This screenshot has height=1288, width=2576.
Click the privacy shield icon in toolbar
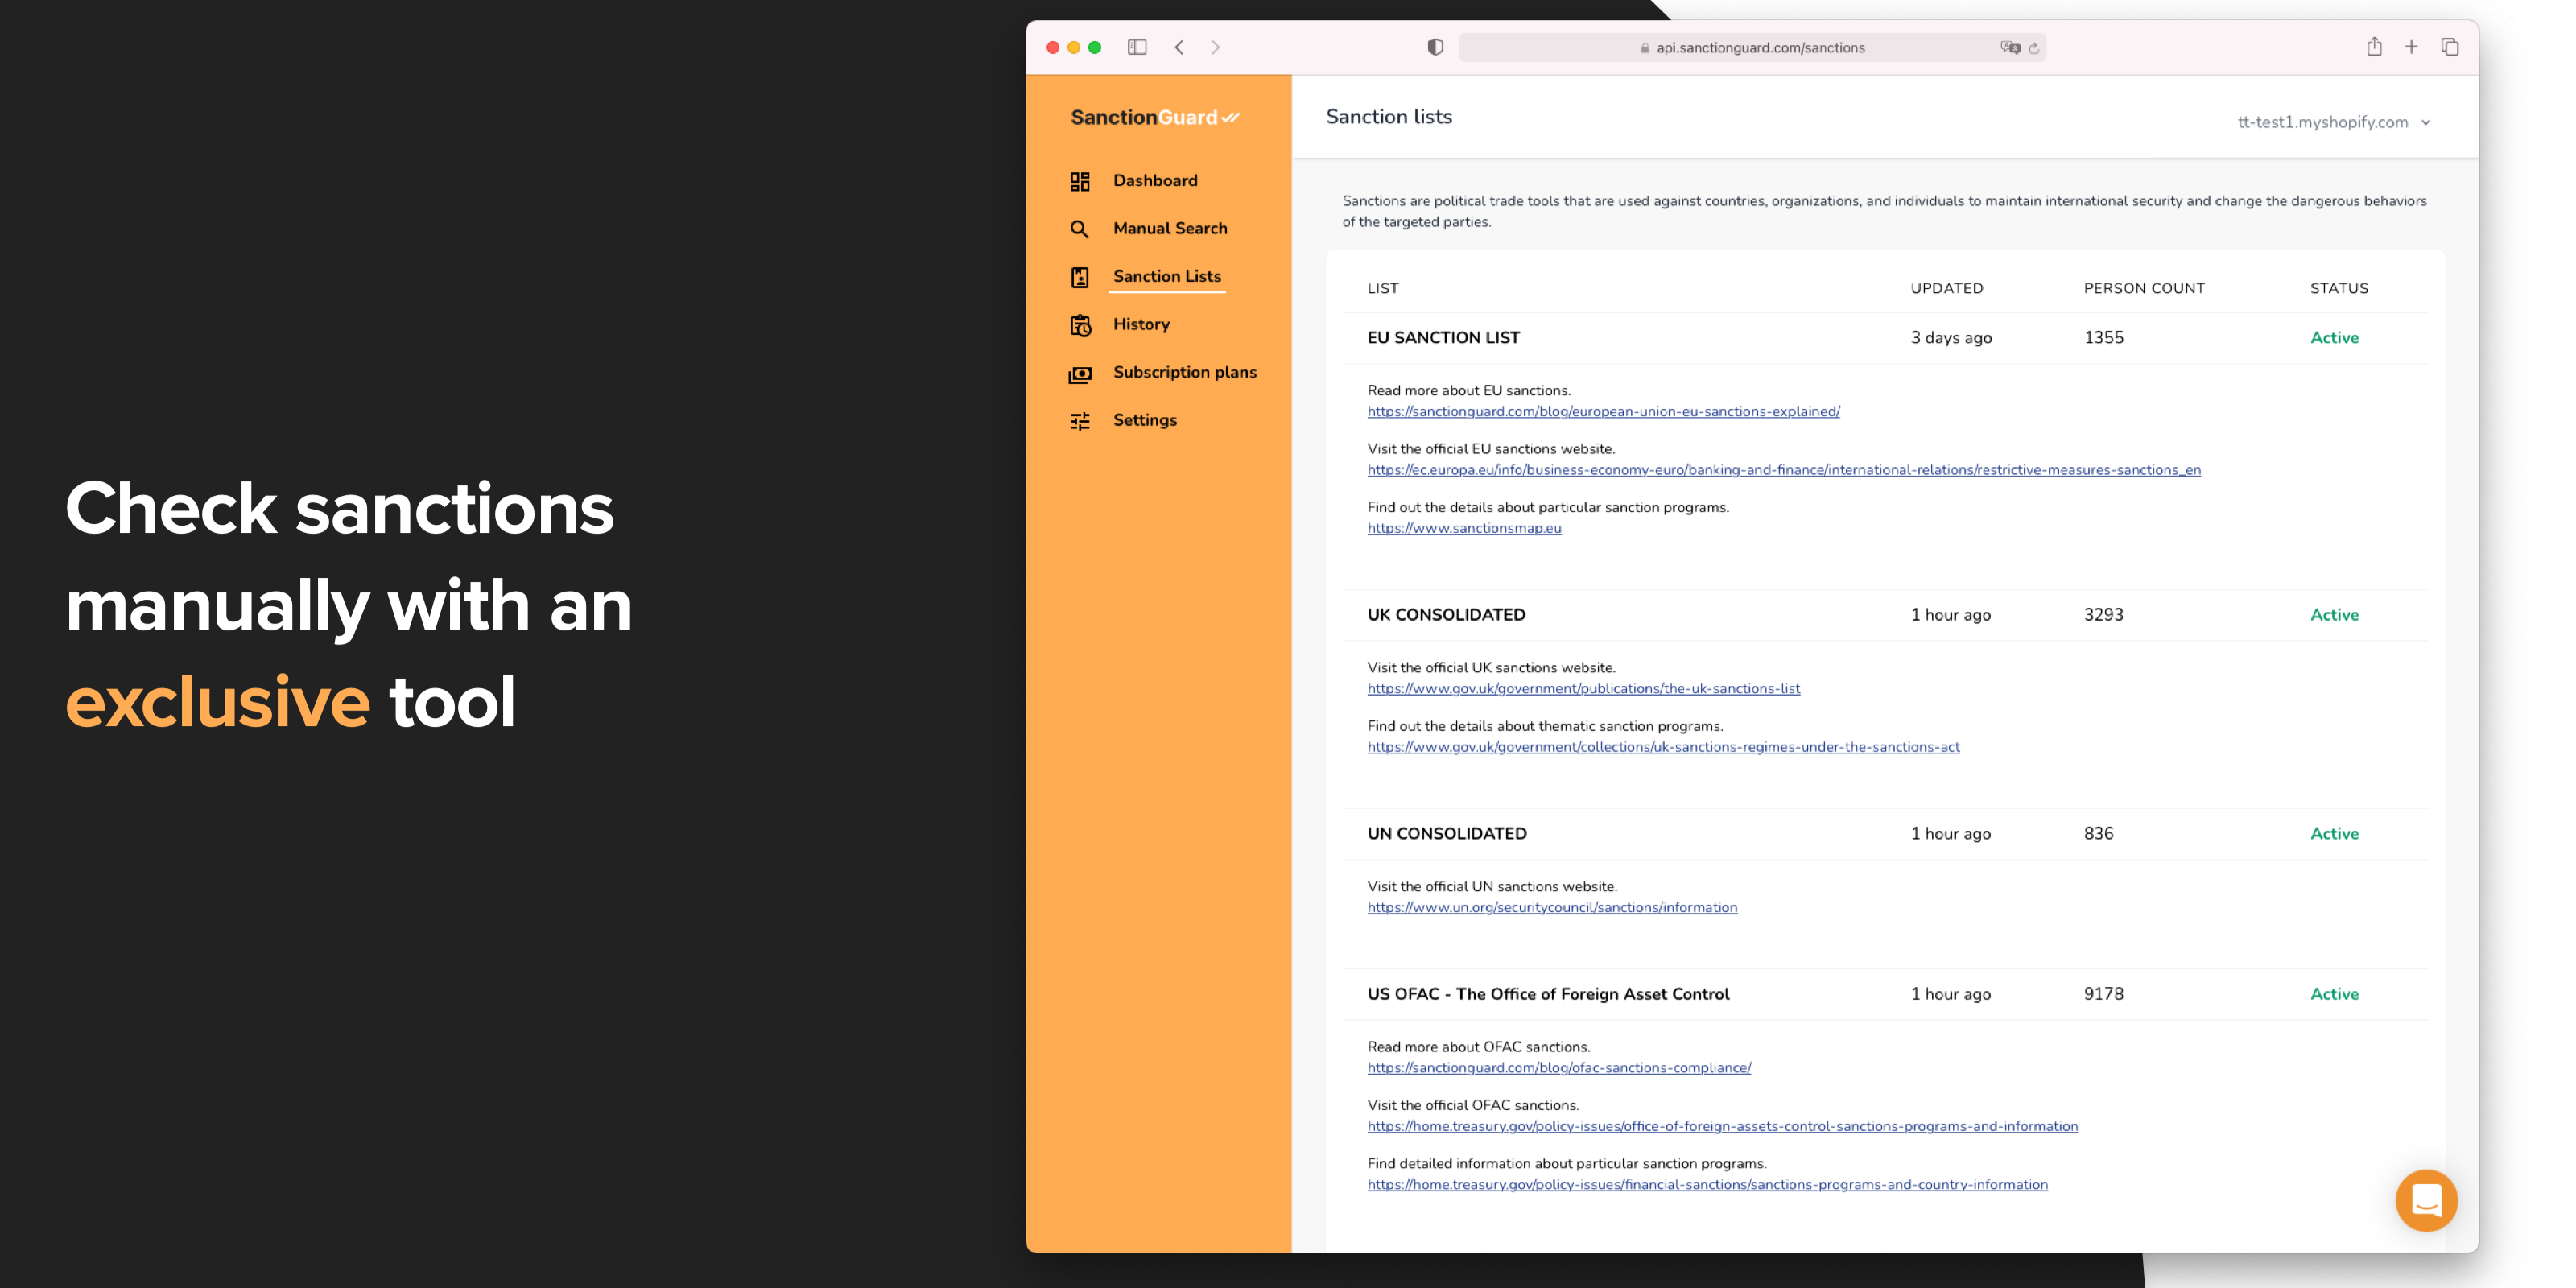[1435, 47]
